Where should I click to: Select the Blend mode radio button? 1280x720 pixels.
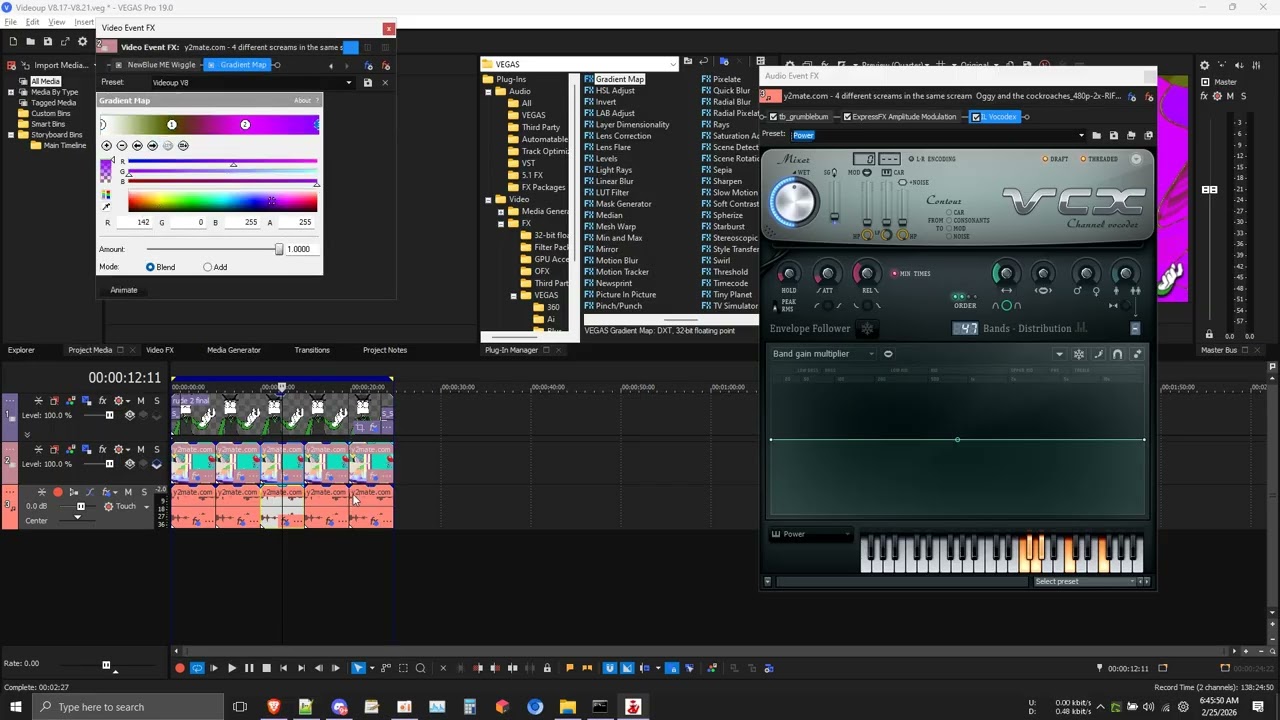[150, 267]
